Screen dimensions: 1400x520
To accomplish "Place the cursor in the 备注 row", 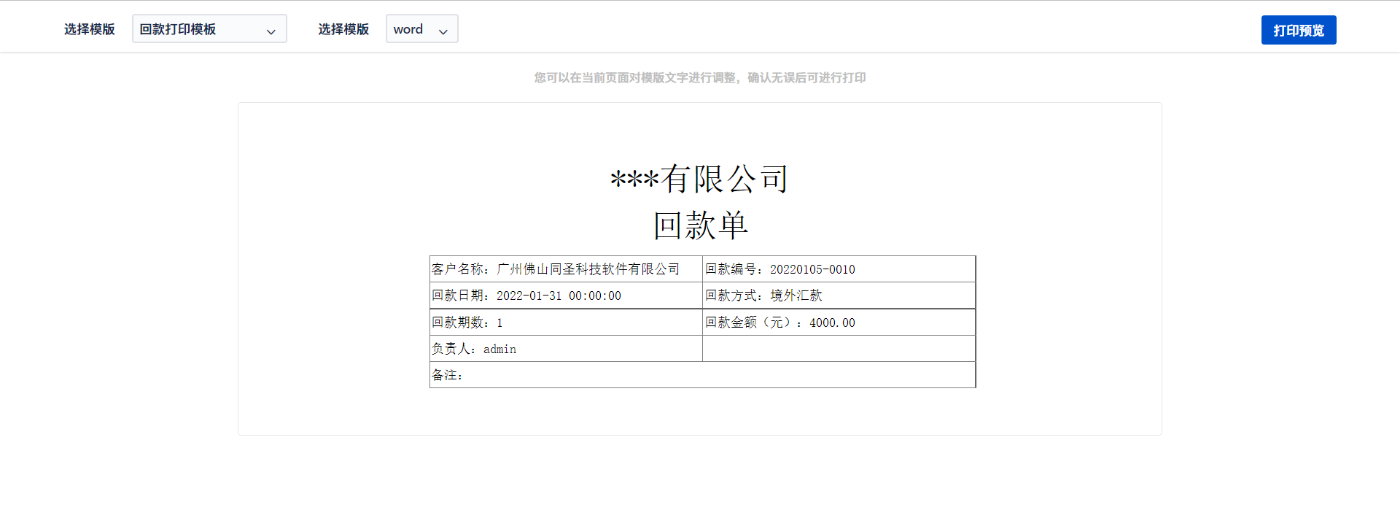I will [702, 375].
